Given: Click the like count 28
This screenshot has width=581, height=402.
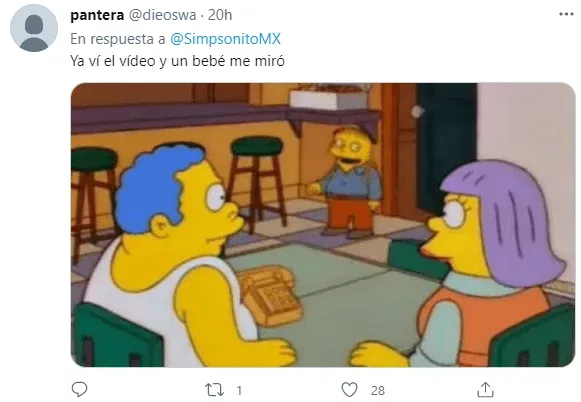Looking at the screenshot, I should point(378,390).
